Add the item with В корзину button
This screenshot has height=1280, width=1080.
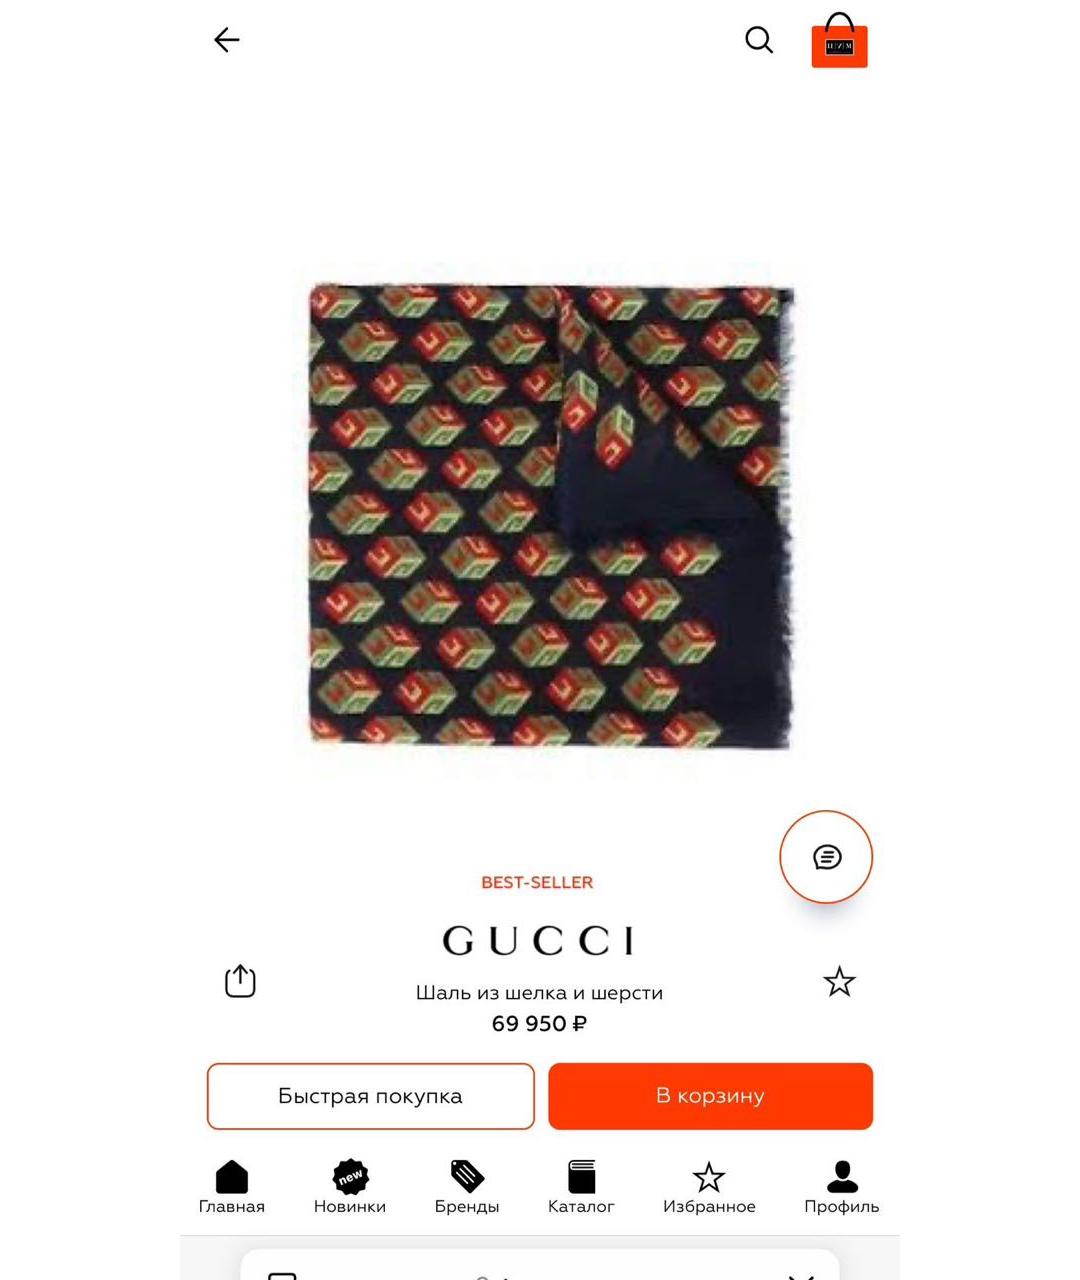coord(710,1096)
